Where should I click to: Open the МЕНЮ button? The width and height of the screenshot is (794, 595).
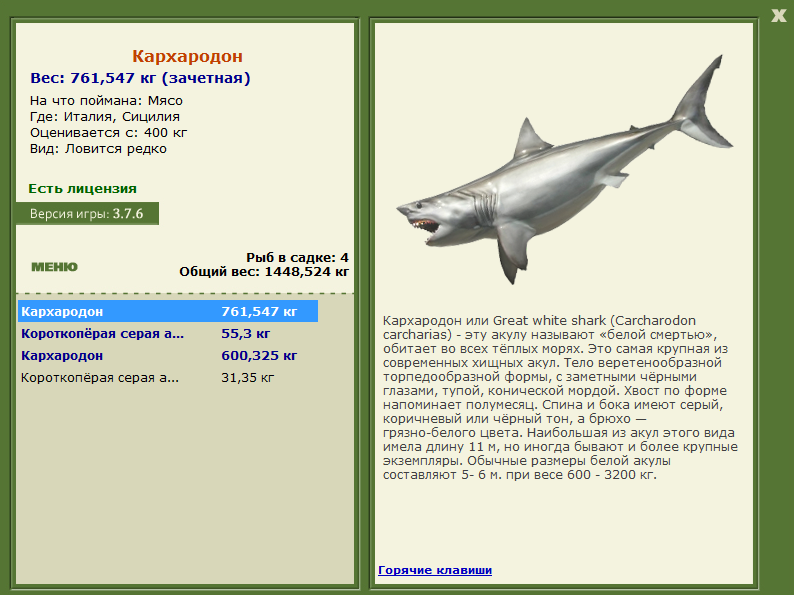55,267
